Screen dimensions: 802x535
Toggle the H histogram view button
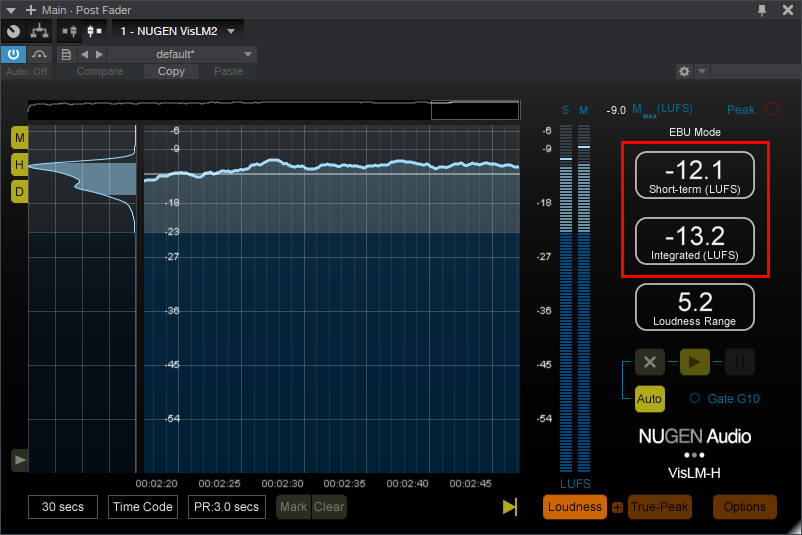click(19, 165)
